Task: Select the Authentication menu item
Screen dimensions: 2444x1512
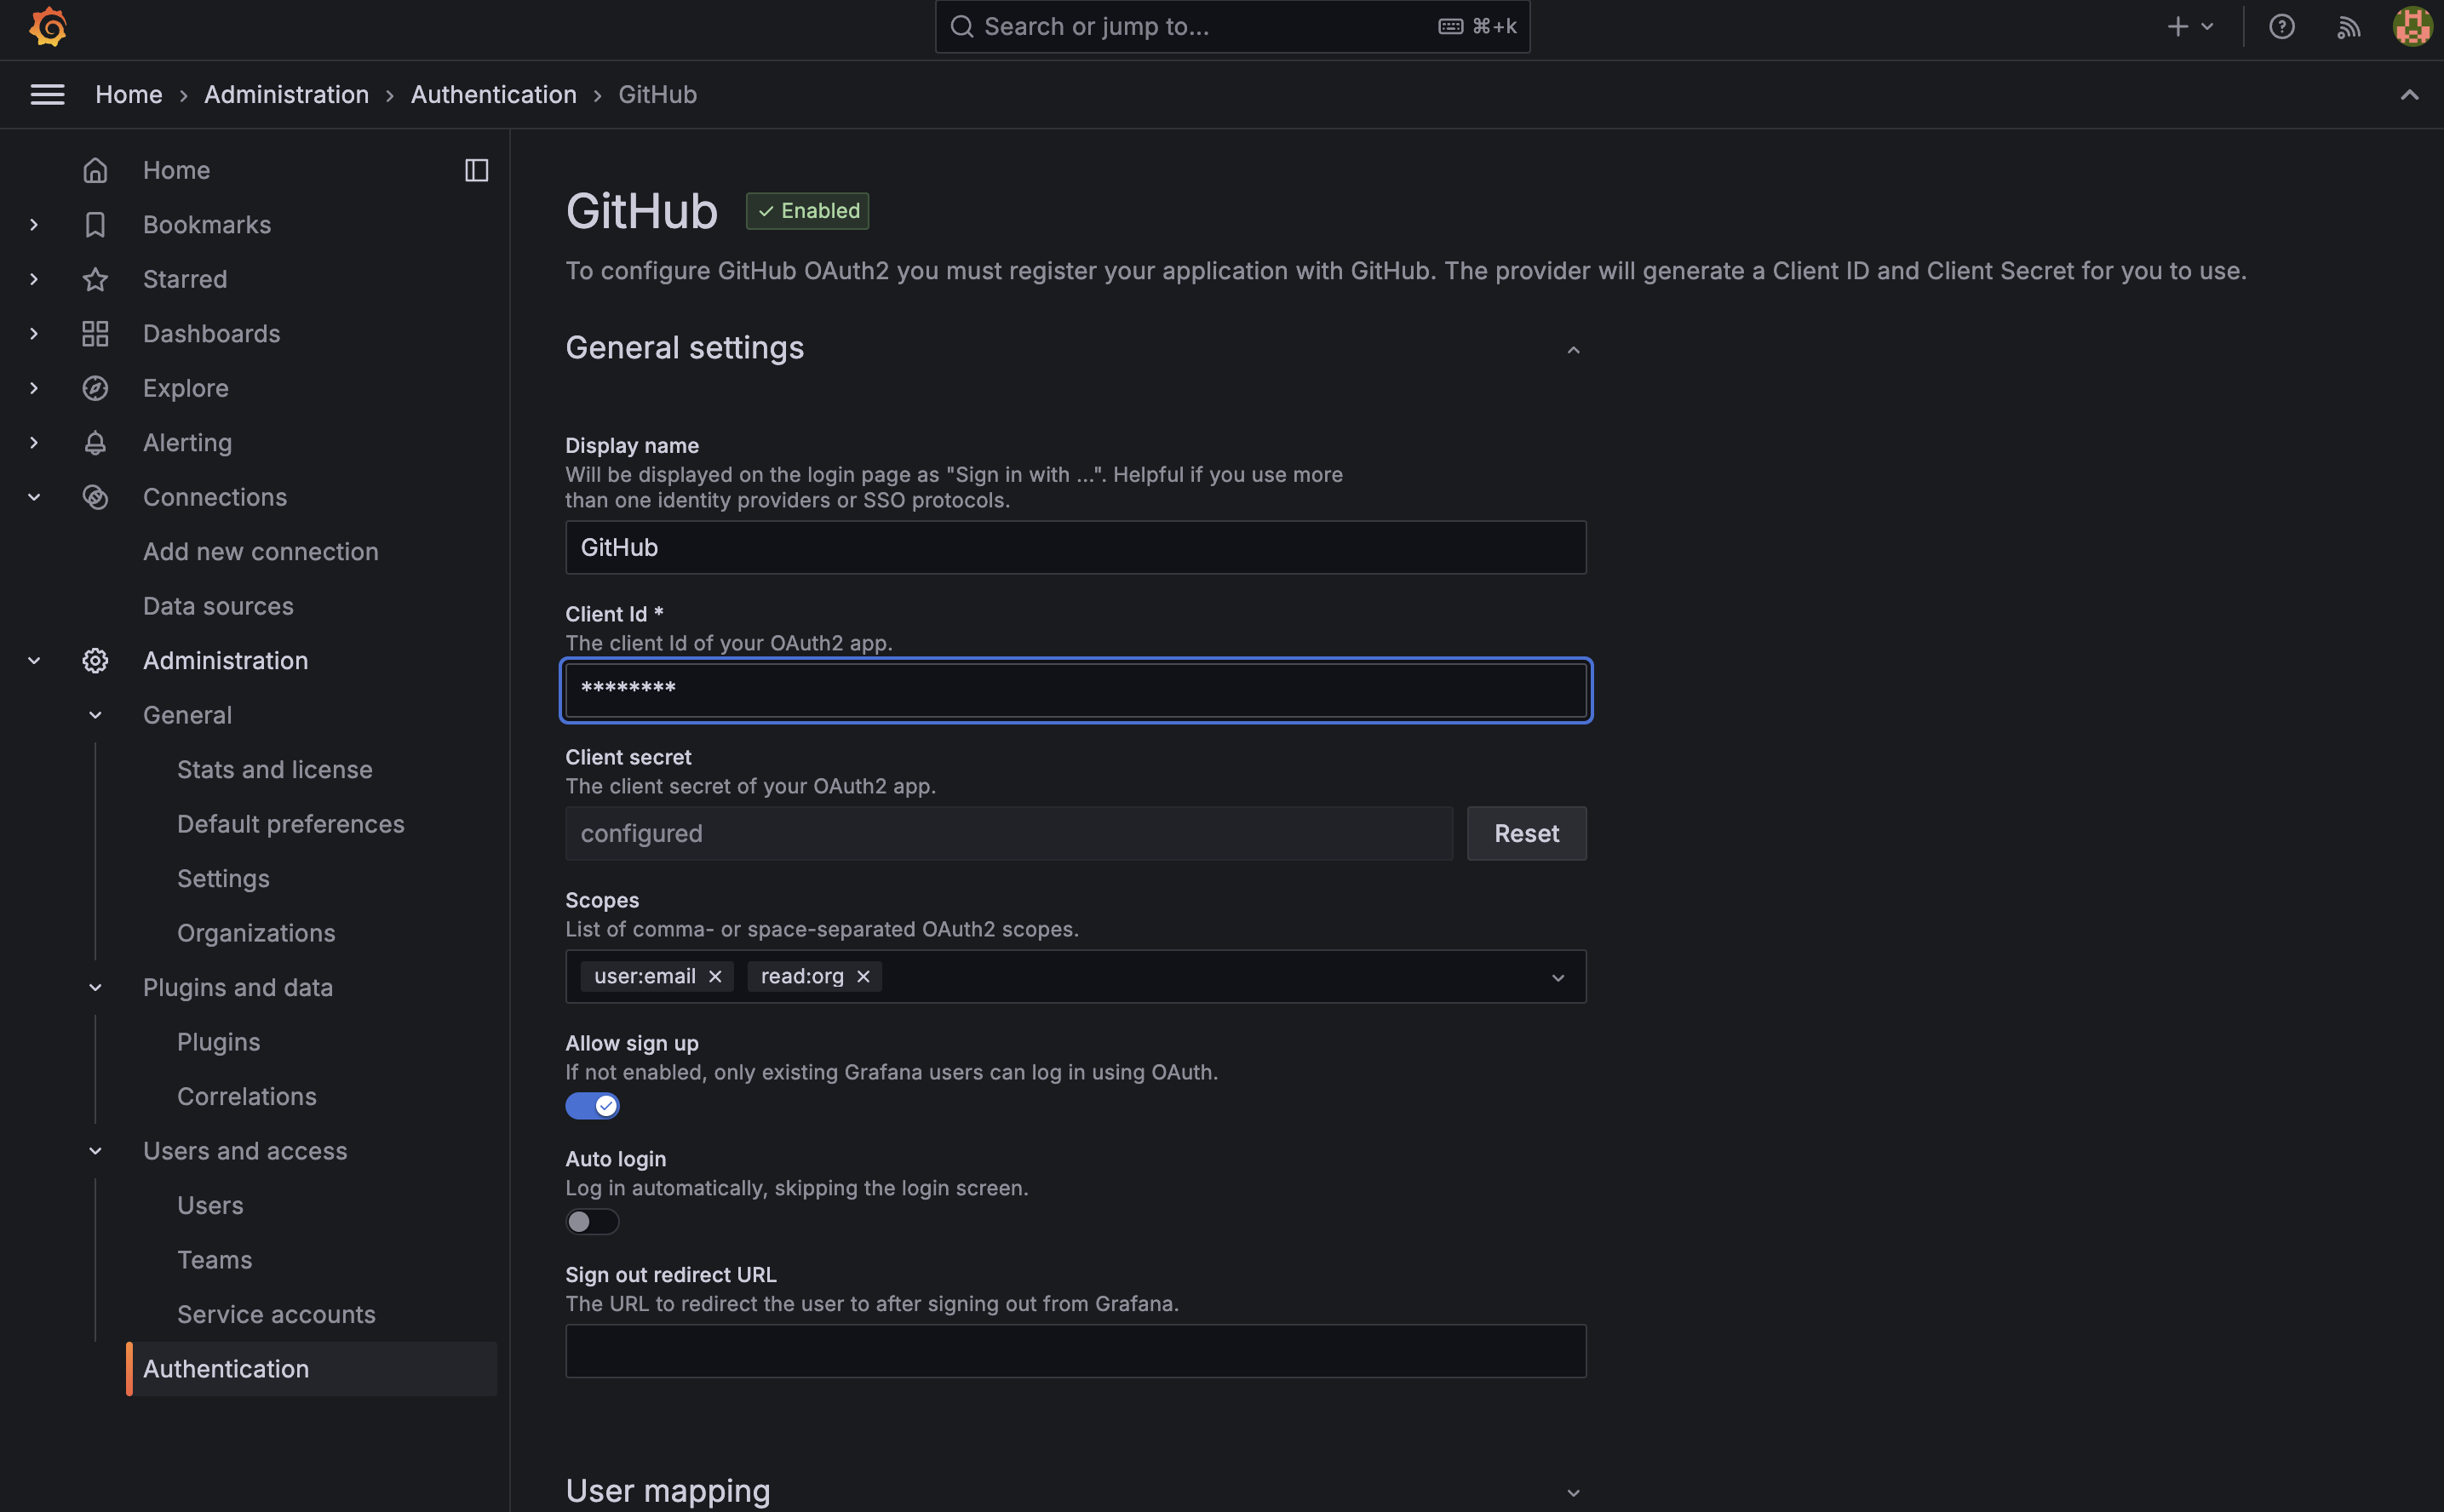Action: click(225, 1369)
